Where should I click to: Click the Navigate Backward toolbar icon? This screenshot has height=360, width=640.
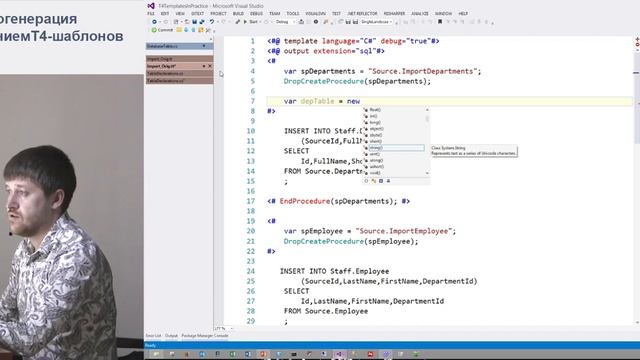click(154, 22)
